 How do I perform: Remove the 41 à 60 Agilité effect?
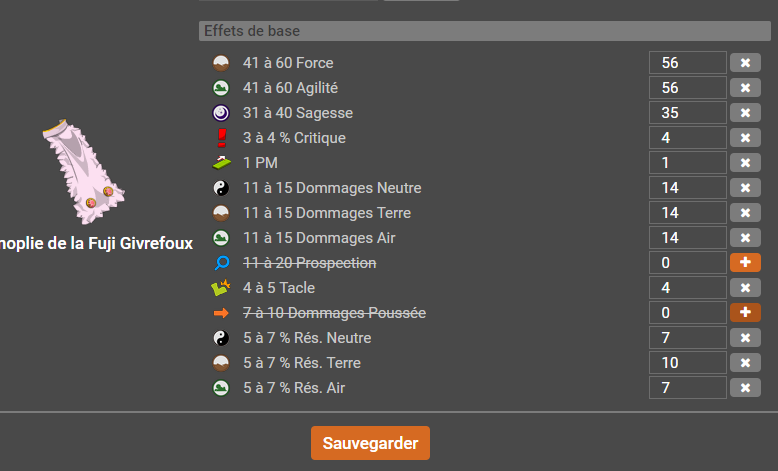click(745, 87)
